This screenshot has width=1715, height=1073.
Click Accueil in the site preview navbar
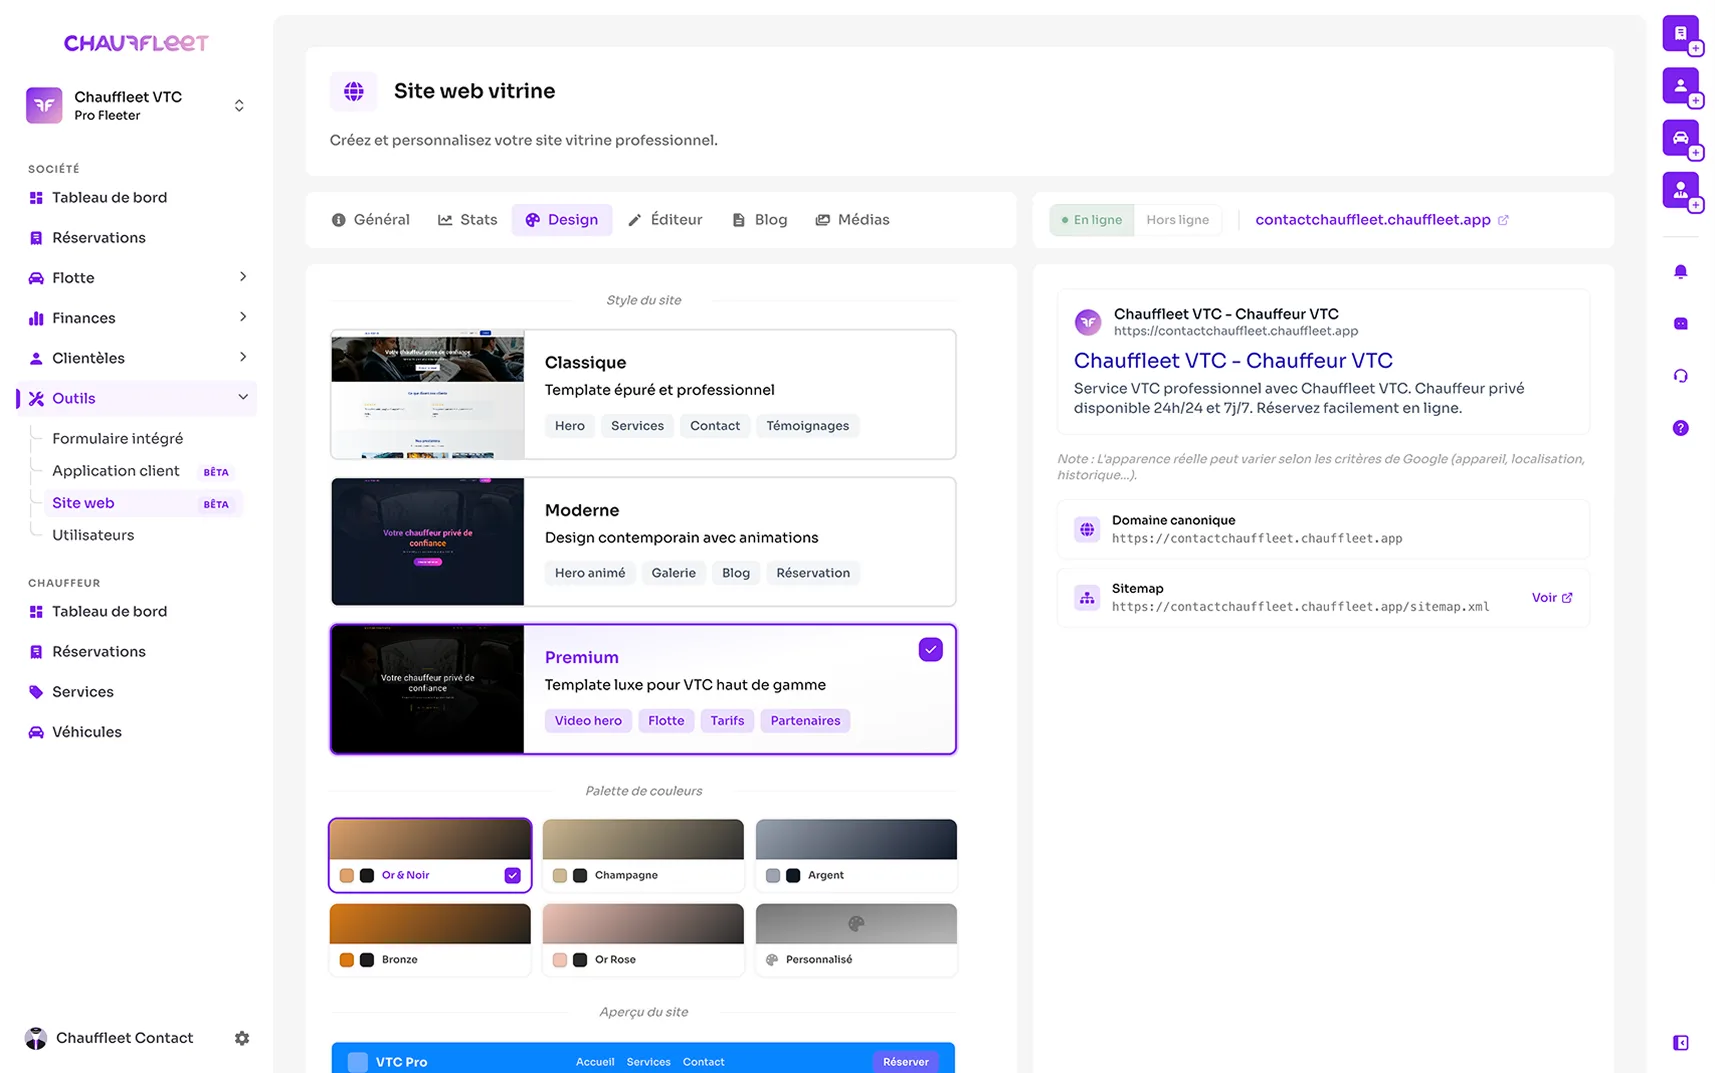[x=595, y=1062]
